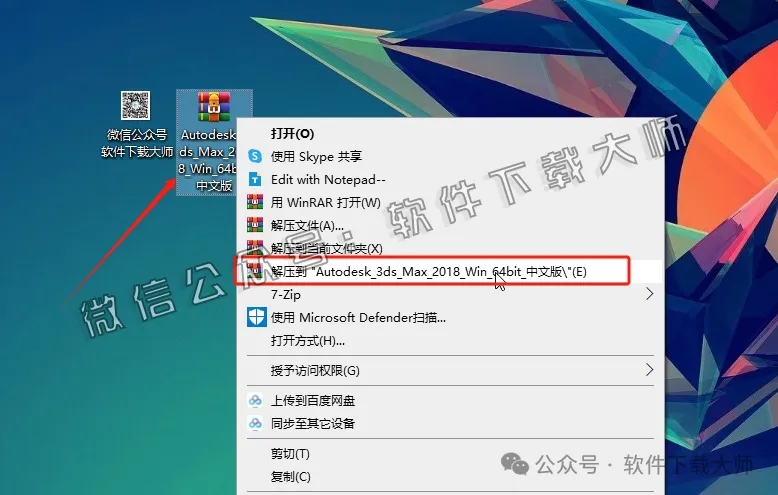778x495 pixels.
Task: Click the 微信公众号 软件下载大师 file label
Action: point(137,143)
